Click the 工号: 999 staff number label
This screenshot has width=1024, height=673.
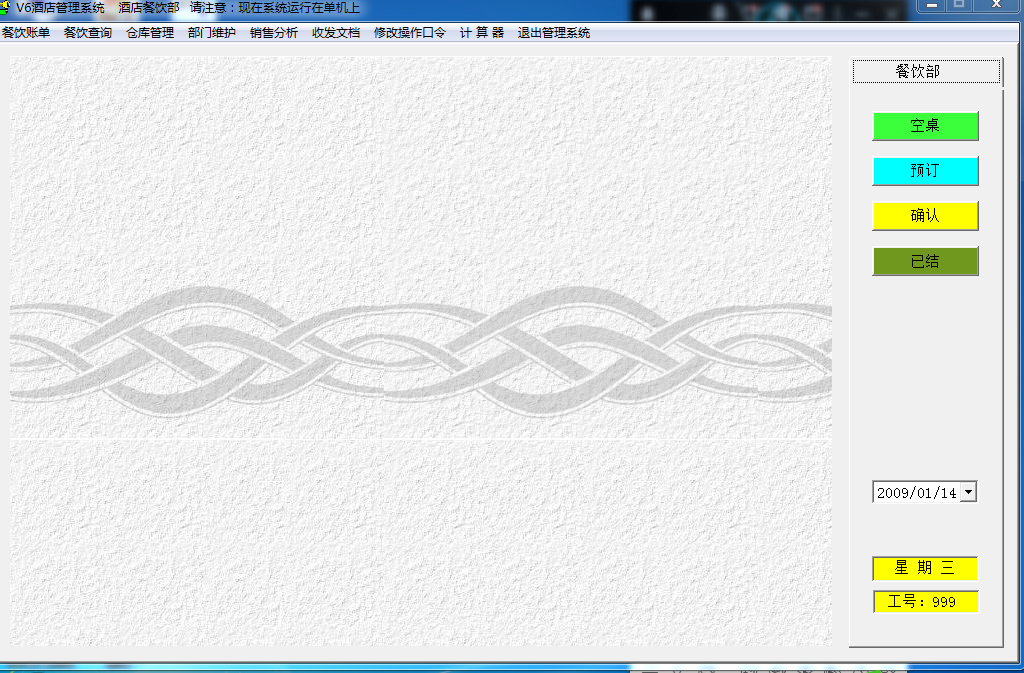click(925, 602)
